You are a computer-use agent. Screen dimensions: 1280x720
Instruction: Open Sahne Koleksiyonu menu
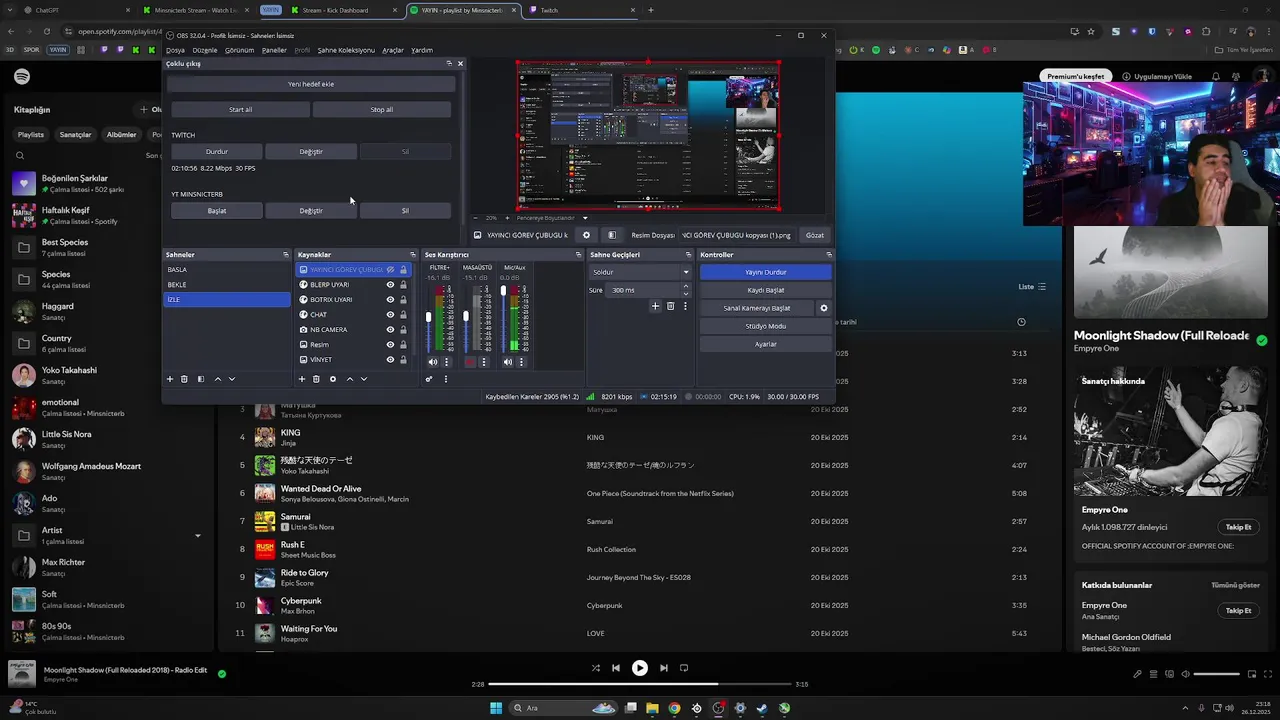[346, 50]
